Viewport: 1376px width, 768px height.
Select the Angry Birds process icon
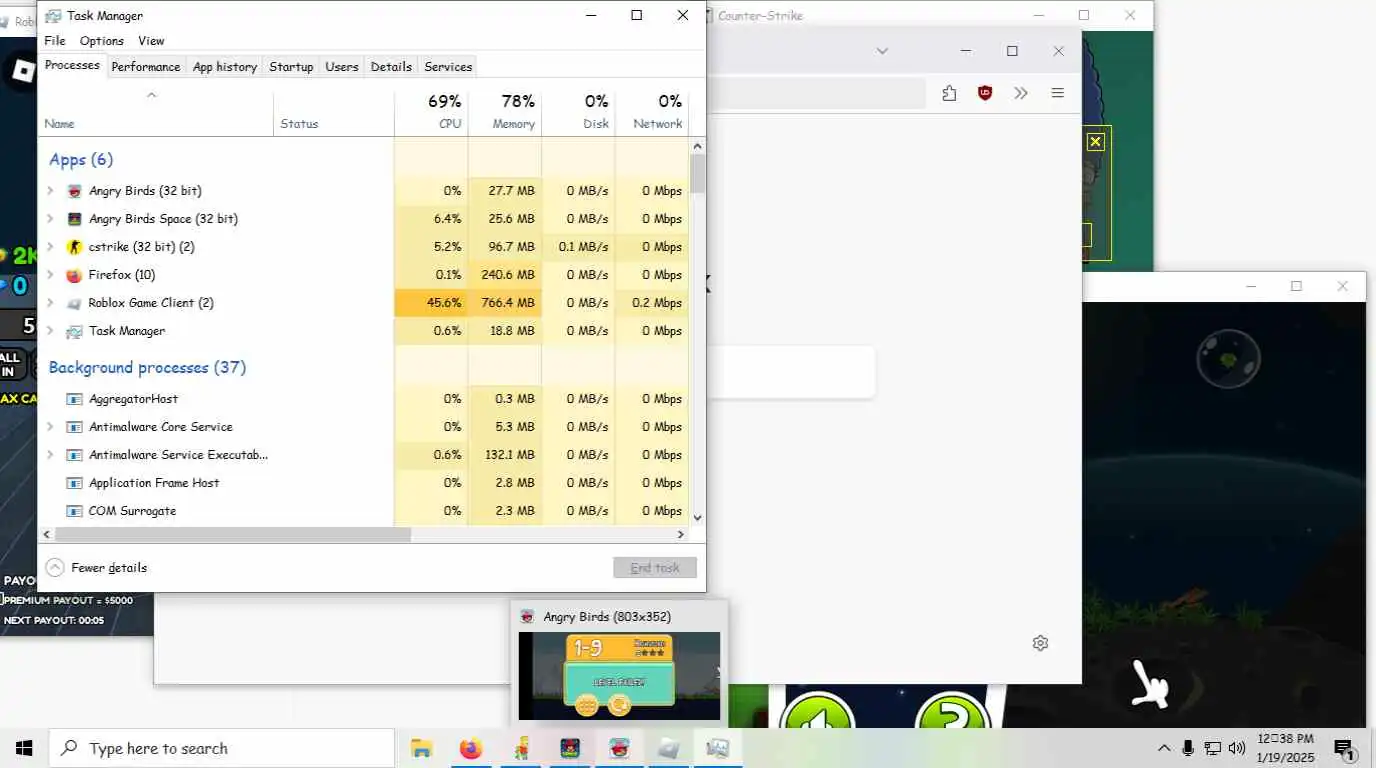click(x=74, y=191)
